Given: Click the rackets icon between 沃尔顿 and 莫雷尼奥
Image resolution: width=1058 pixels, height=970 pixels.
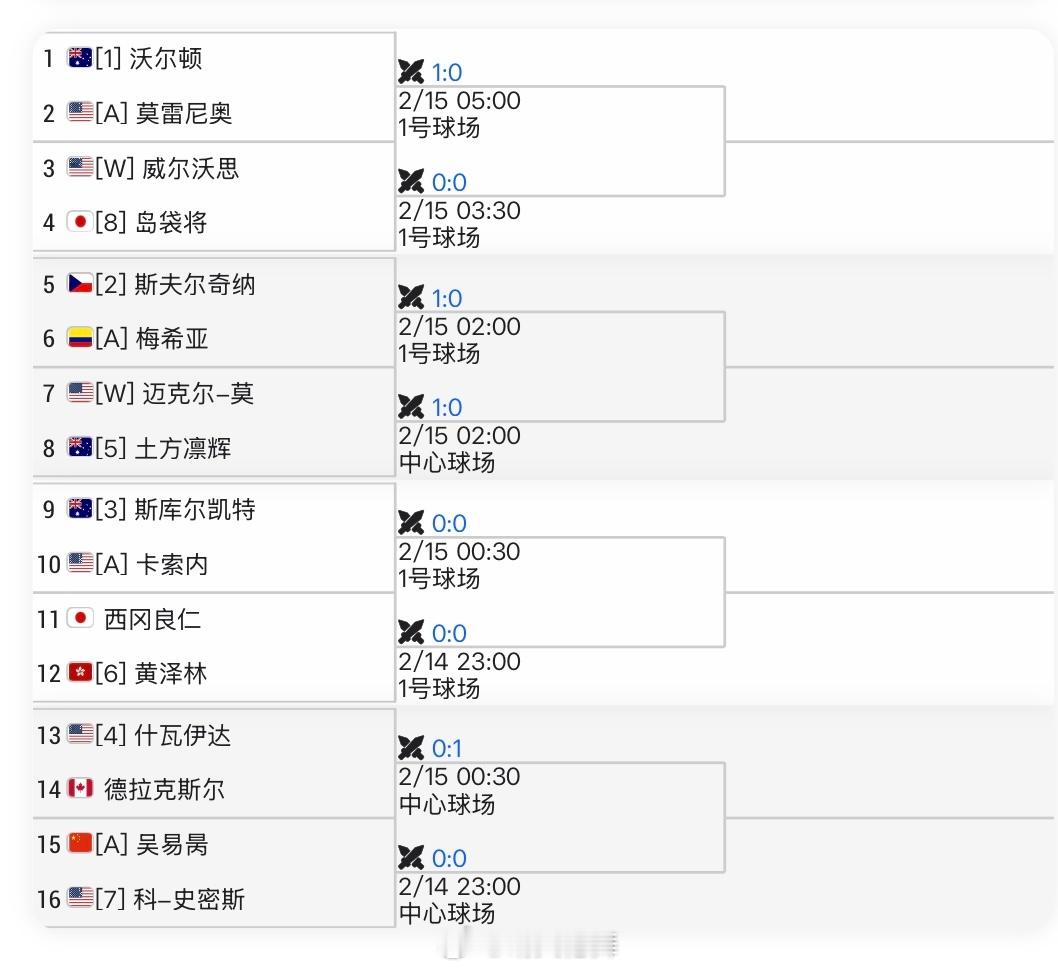Looking at the screenshot, I should (x=411, y=72).
